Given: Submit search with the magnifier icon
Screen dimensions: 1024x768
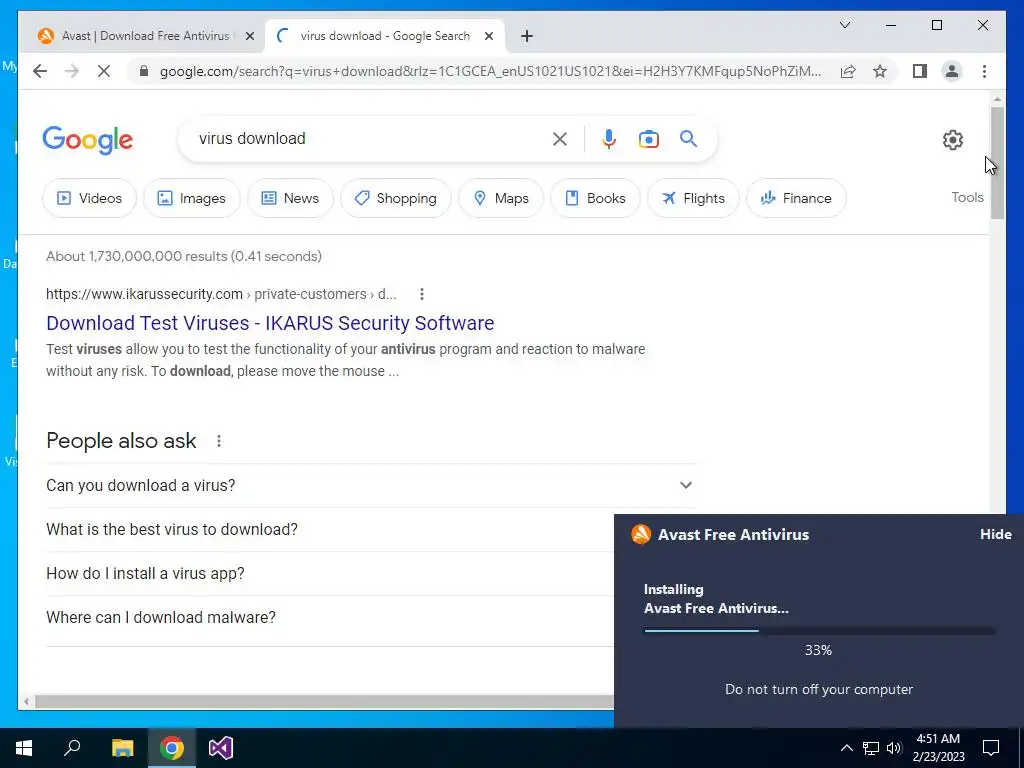Looking at the screenshot, I should pos(688,138).
